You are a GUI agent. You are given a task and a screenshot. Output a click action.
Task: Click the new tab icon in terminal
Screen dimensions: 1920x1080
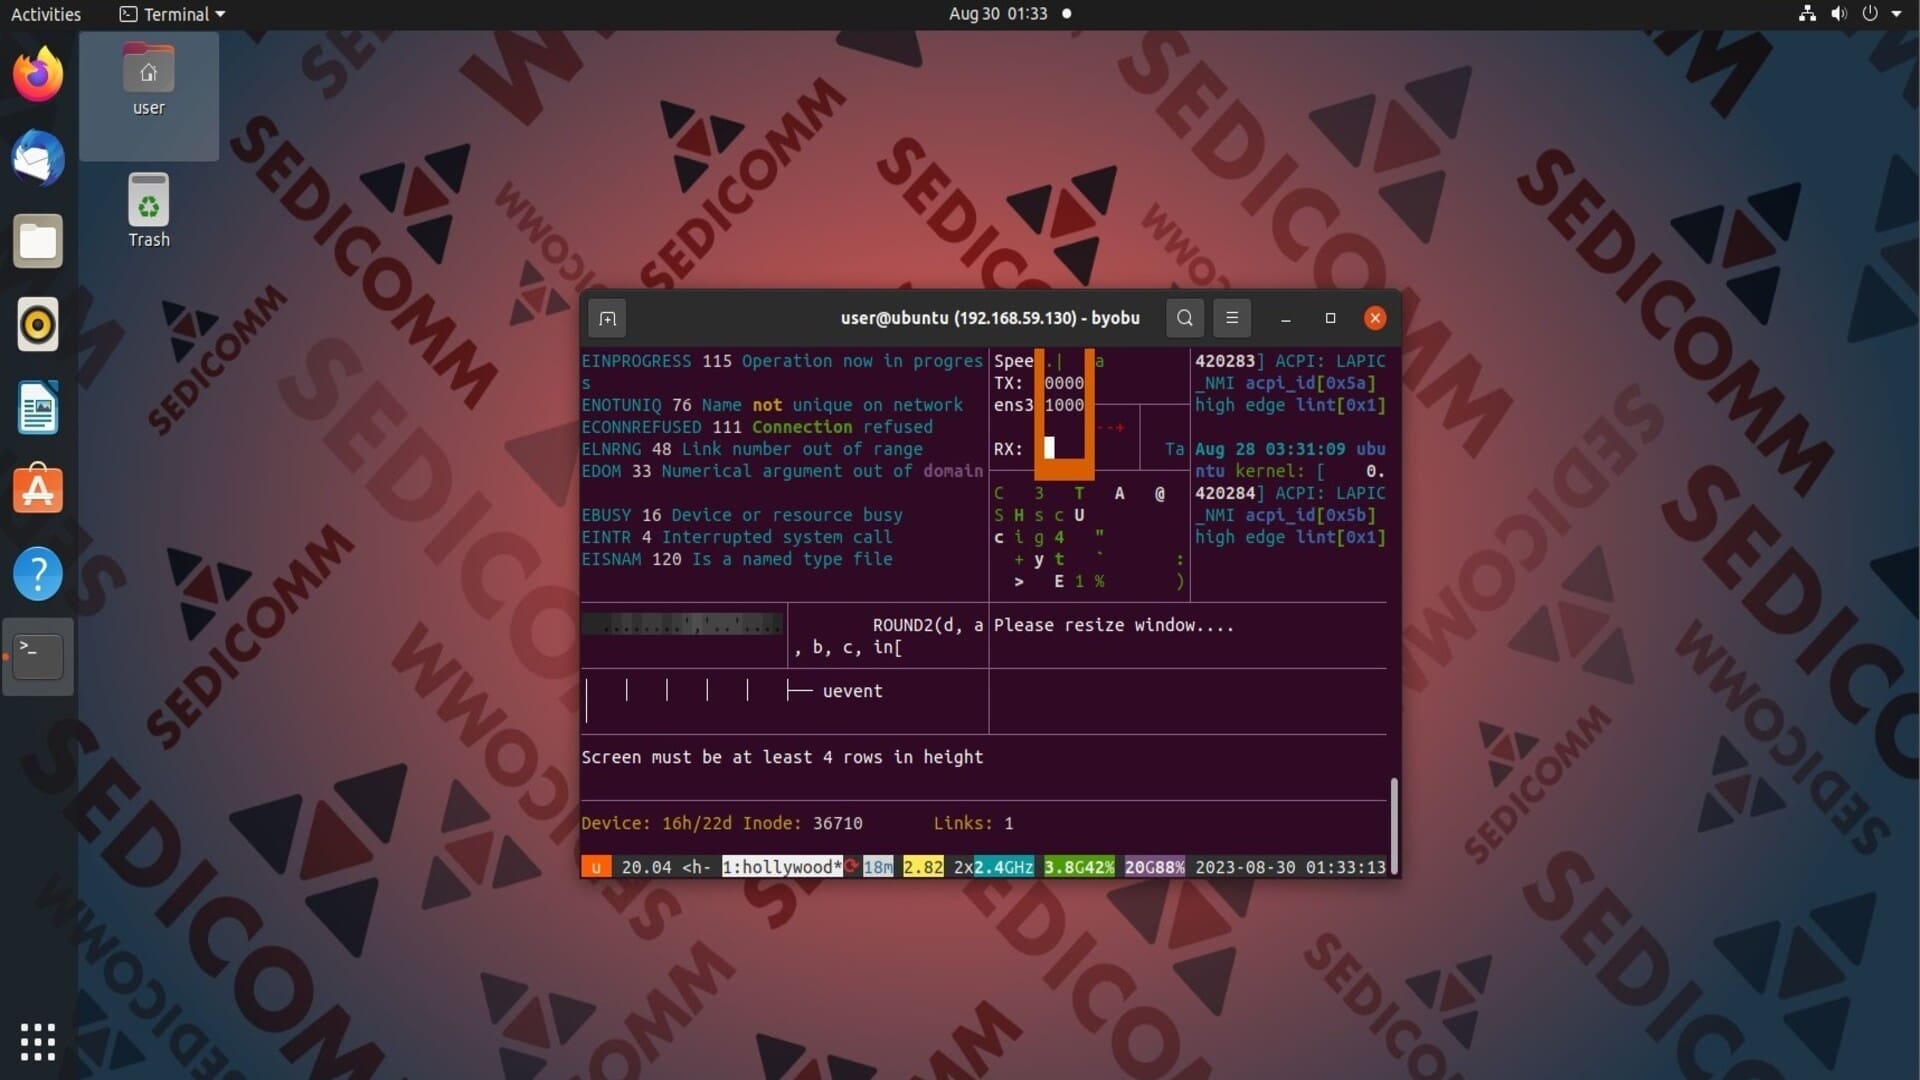coord(607,319)
